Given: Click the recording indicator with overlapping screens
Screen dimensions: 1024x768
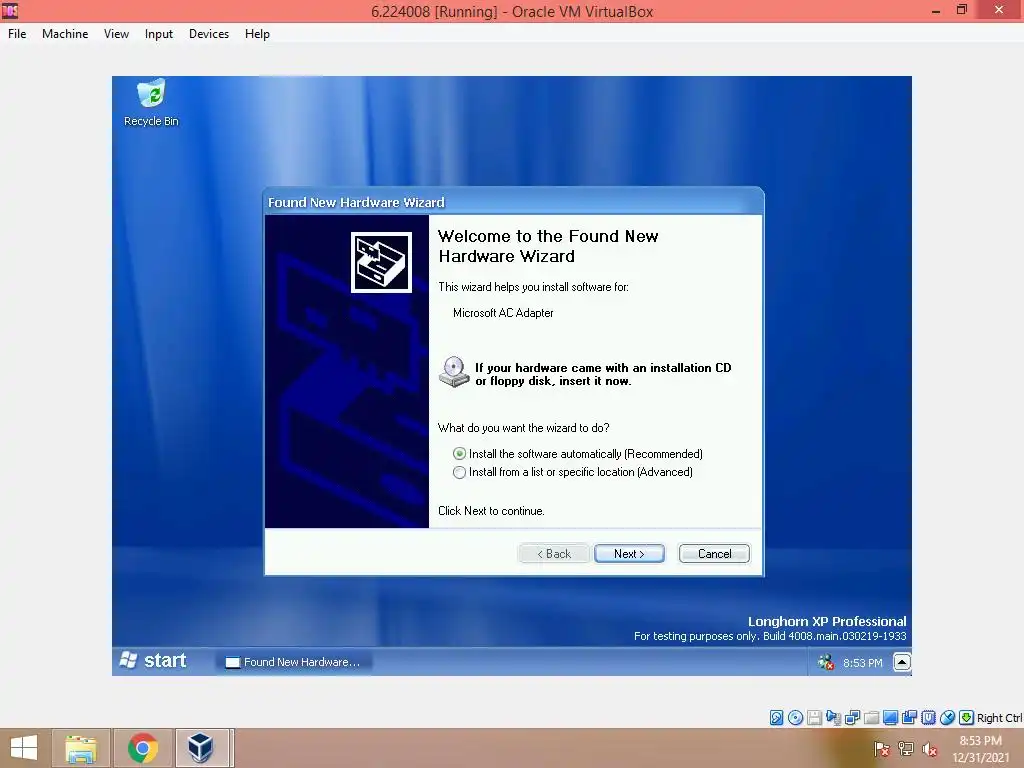Looking at the screenshot, I should [909, 718].
